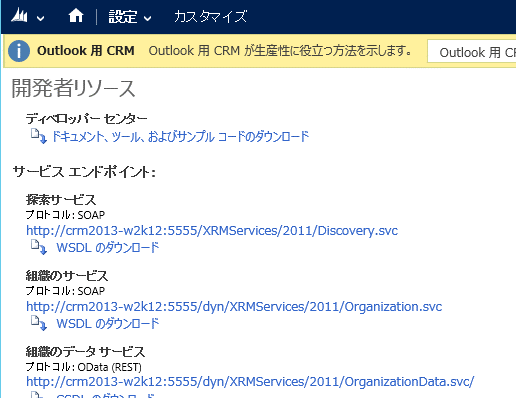Image resolution: width=516 pixels, height=398 pixels.
Task: Download WSDL for 探索サービス
Action: pos(108,248)
